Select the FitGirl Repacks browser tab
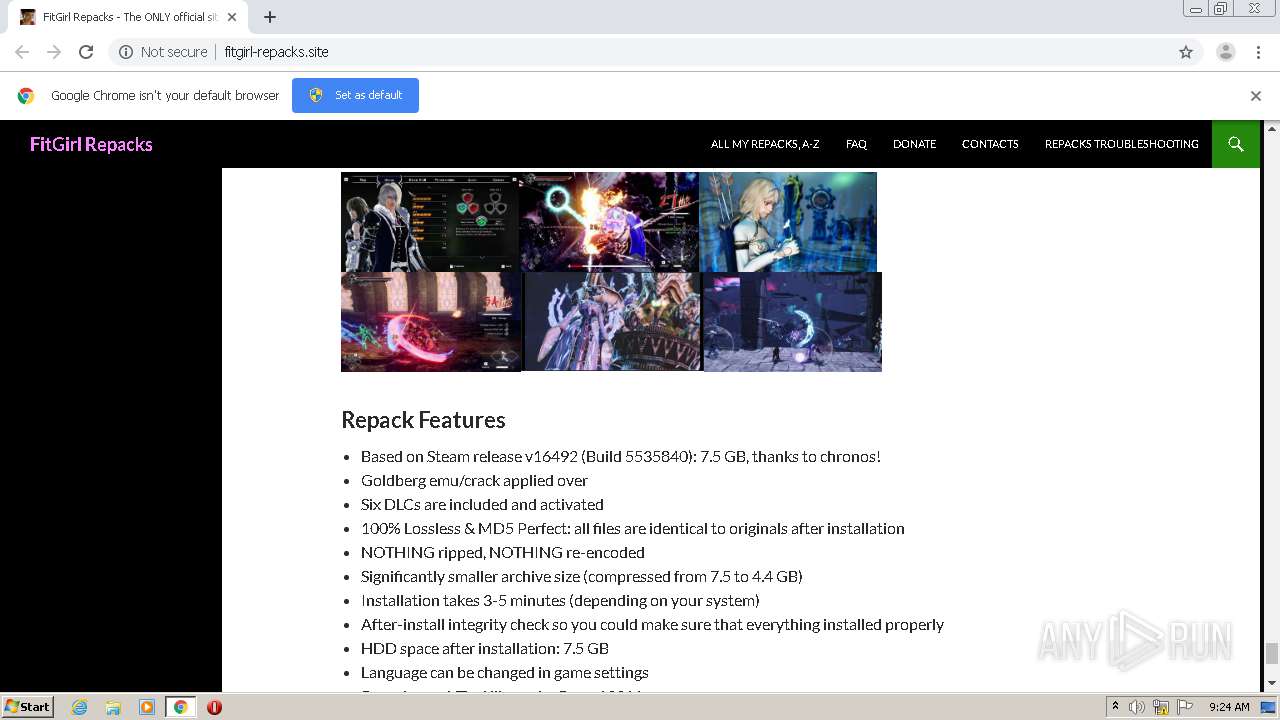This screenshot has height=720, width=1280. click(128, 17)
